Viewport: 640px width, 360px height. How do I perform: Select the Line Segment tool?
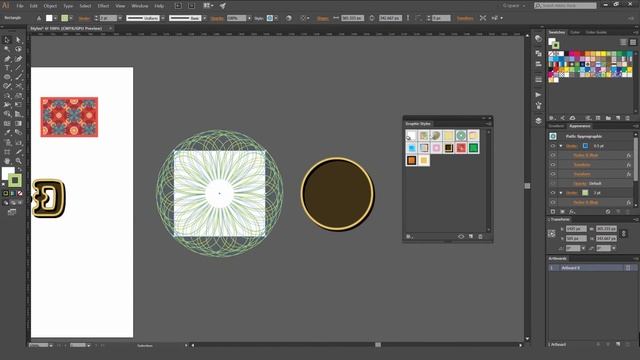point(18,68)
